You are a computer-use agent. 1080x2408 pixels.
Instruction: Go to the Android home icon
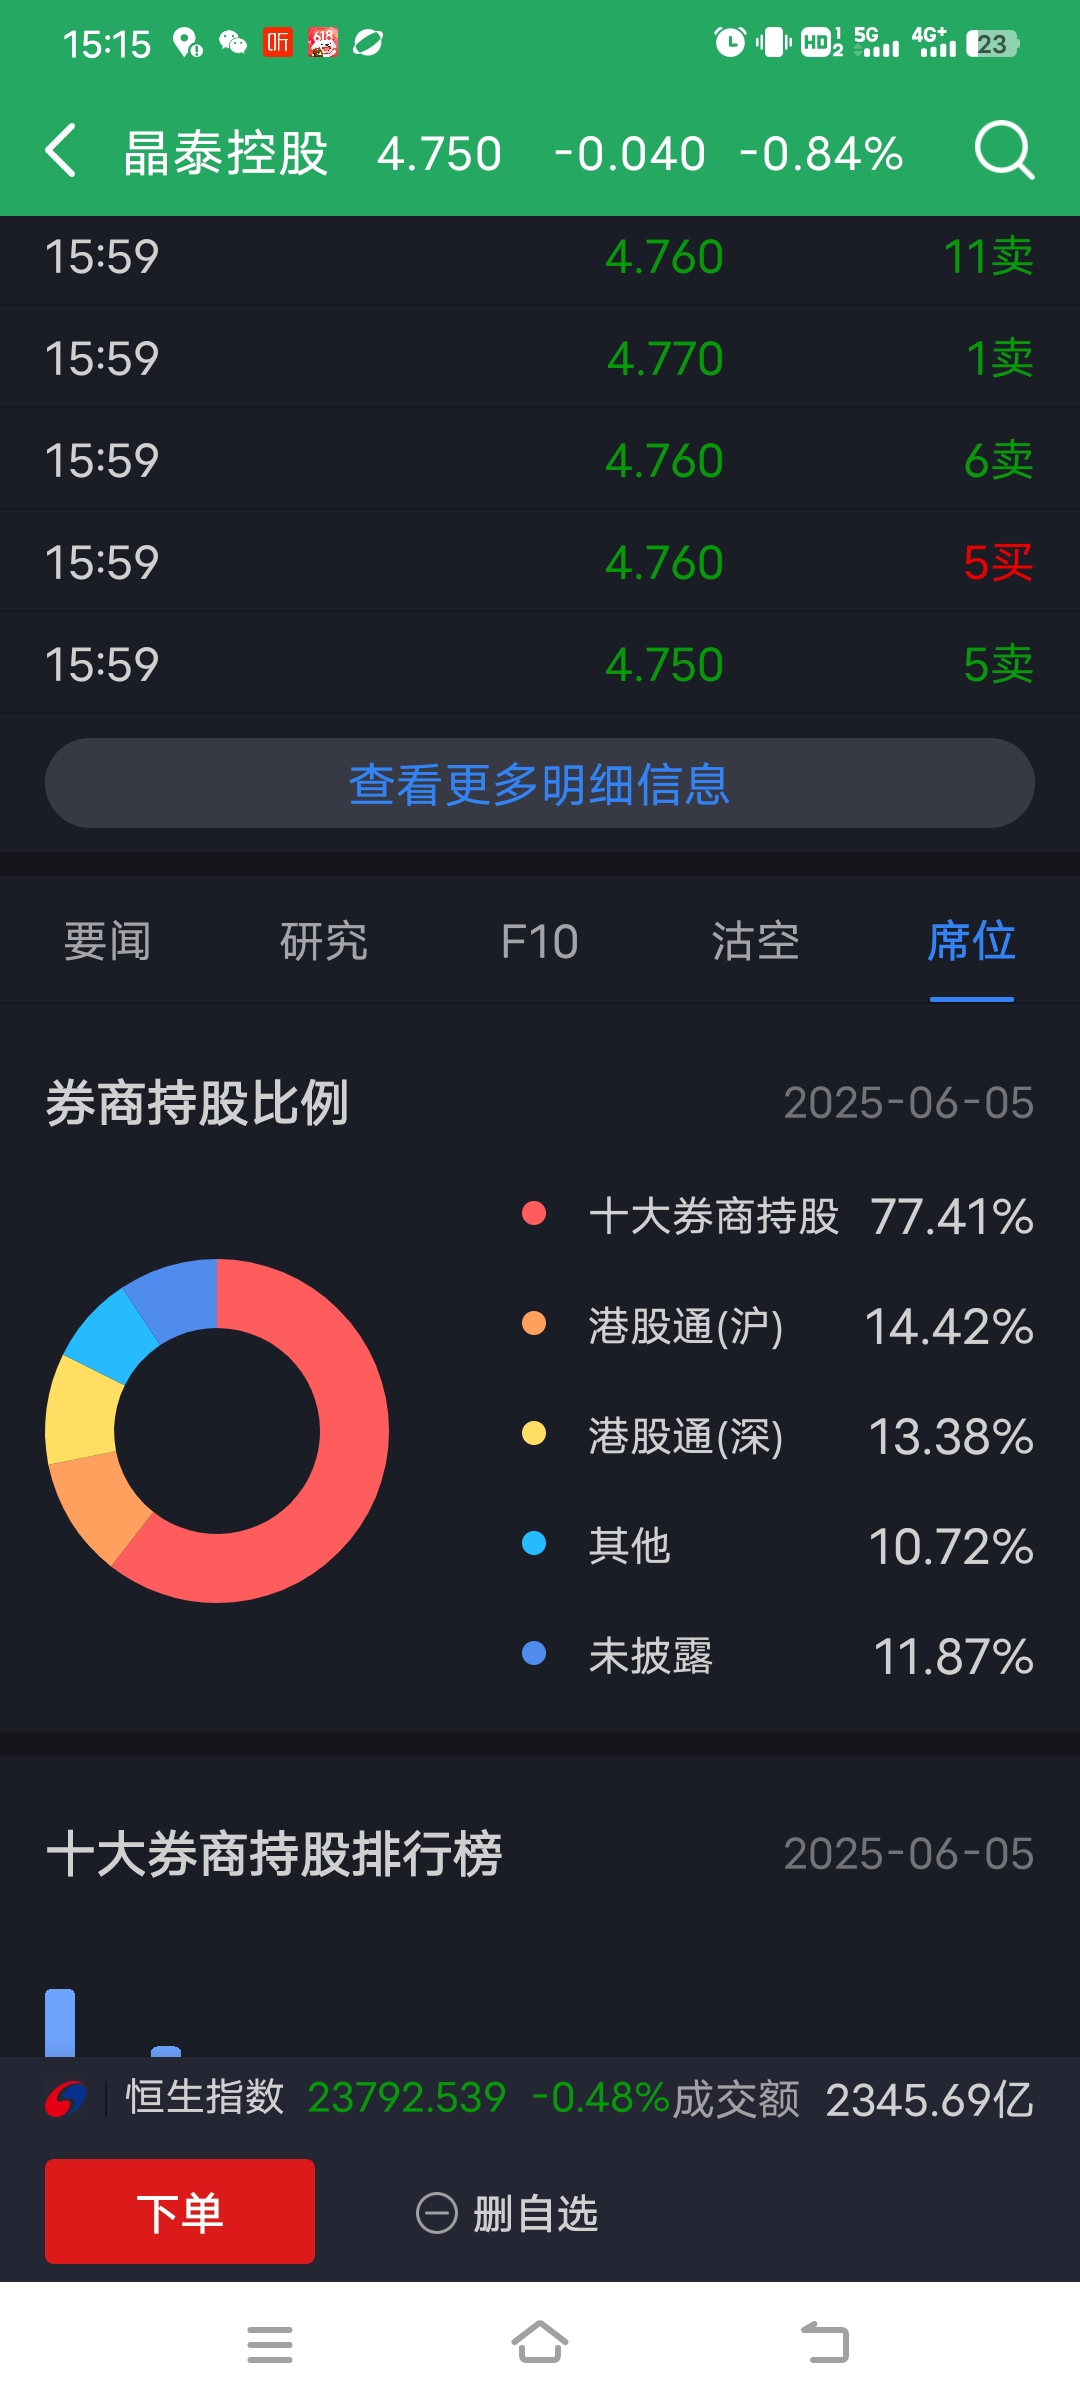(540, 2342)
